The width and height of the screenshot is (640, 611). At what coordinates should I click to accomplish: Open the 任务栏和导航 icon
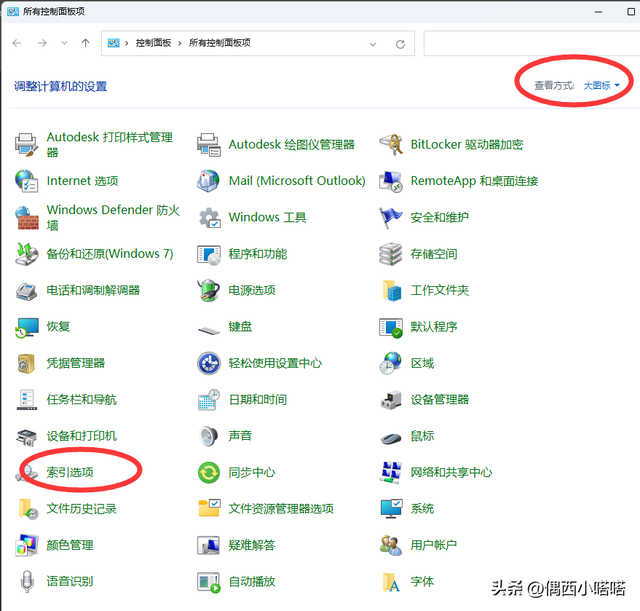[27, 400]
